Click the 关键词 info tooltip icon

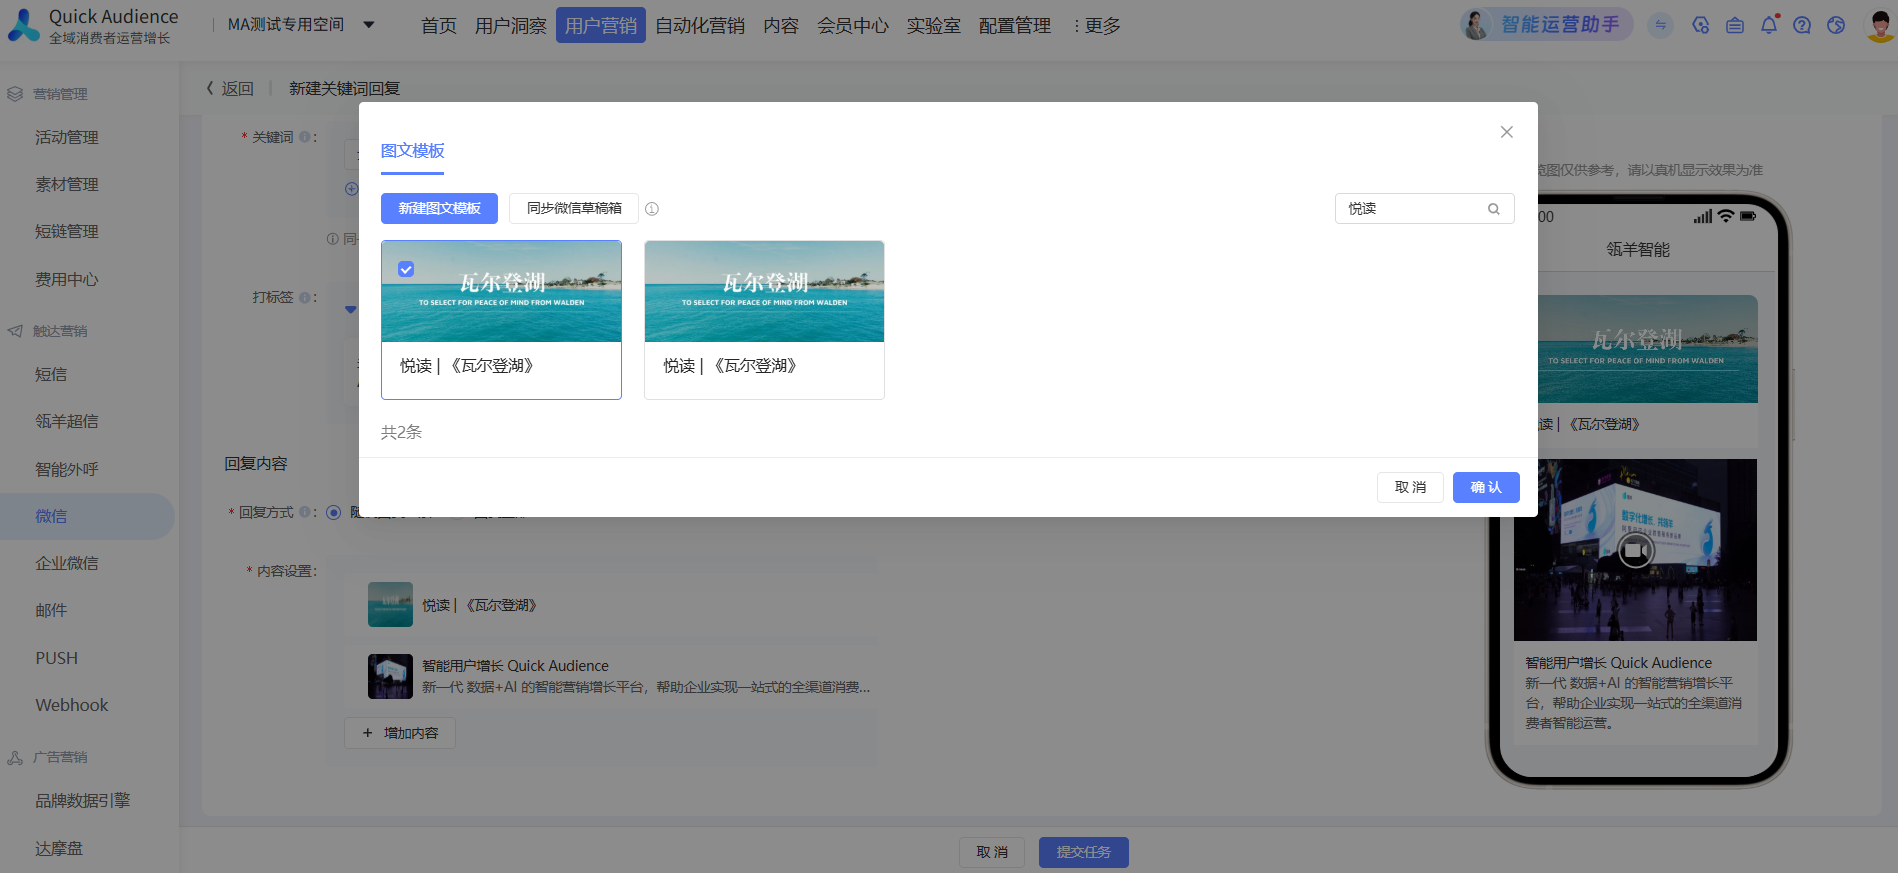pyautogui.click(x=305, y=137)
